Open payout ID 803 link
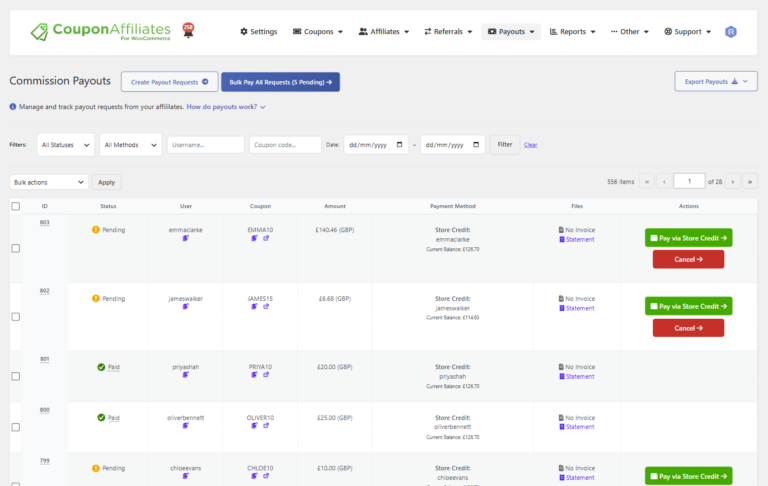The image size is (768, 486). tap(45, 222)
